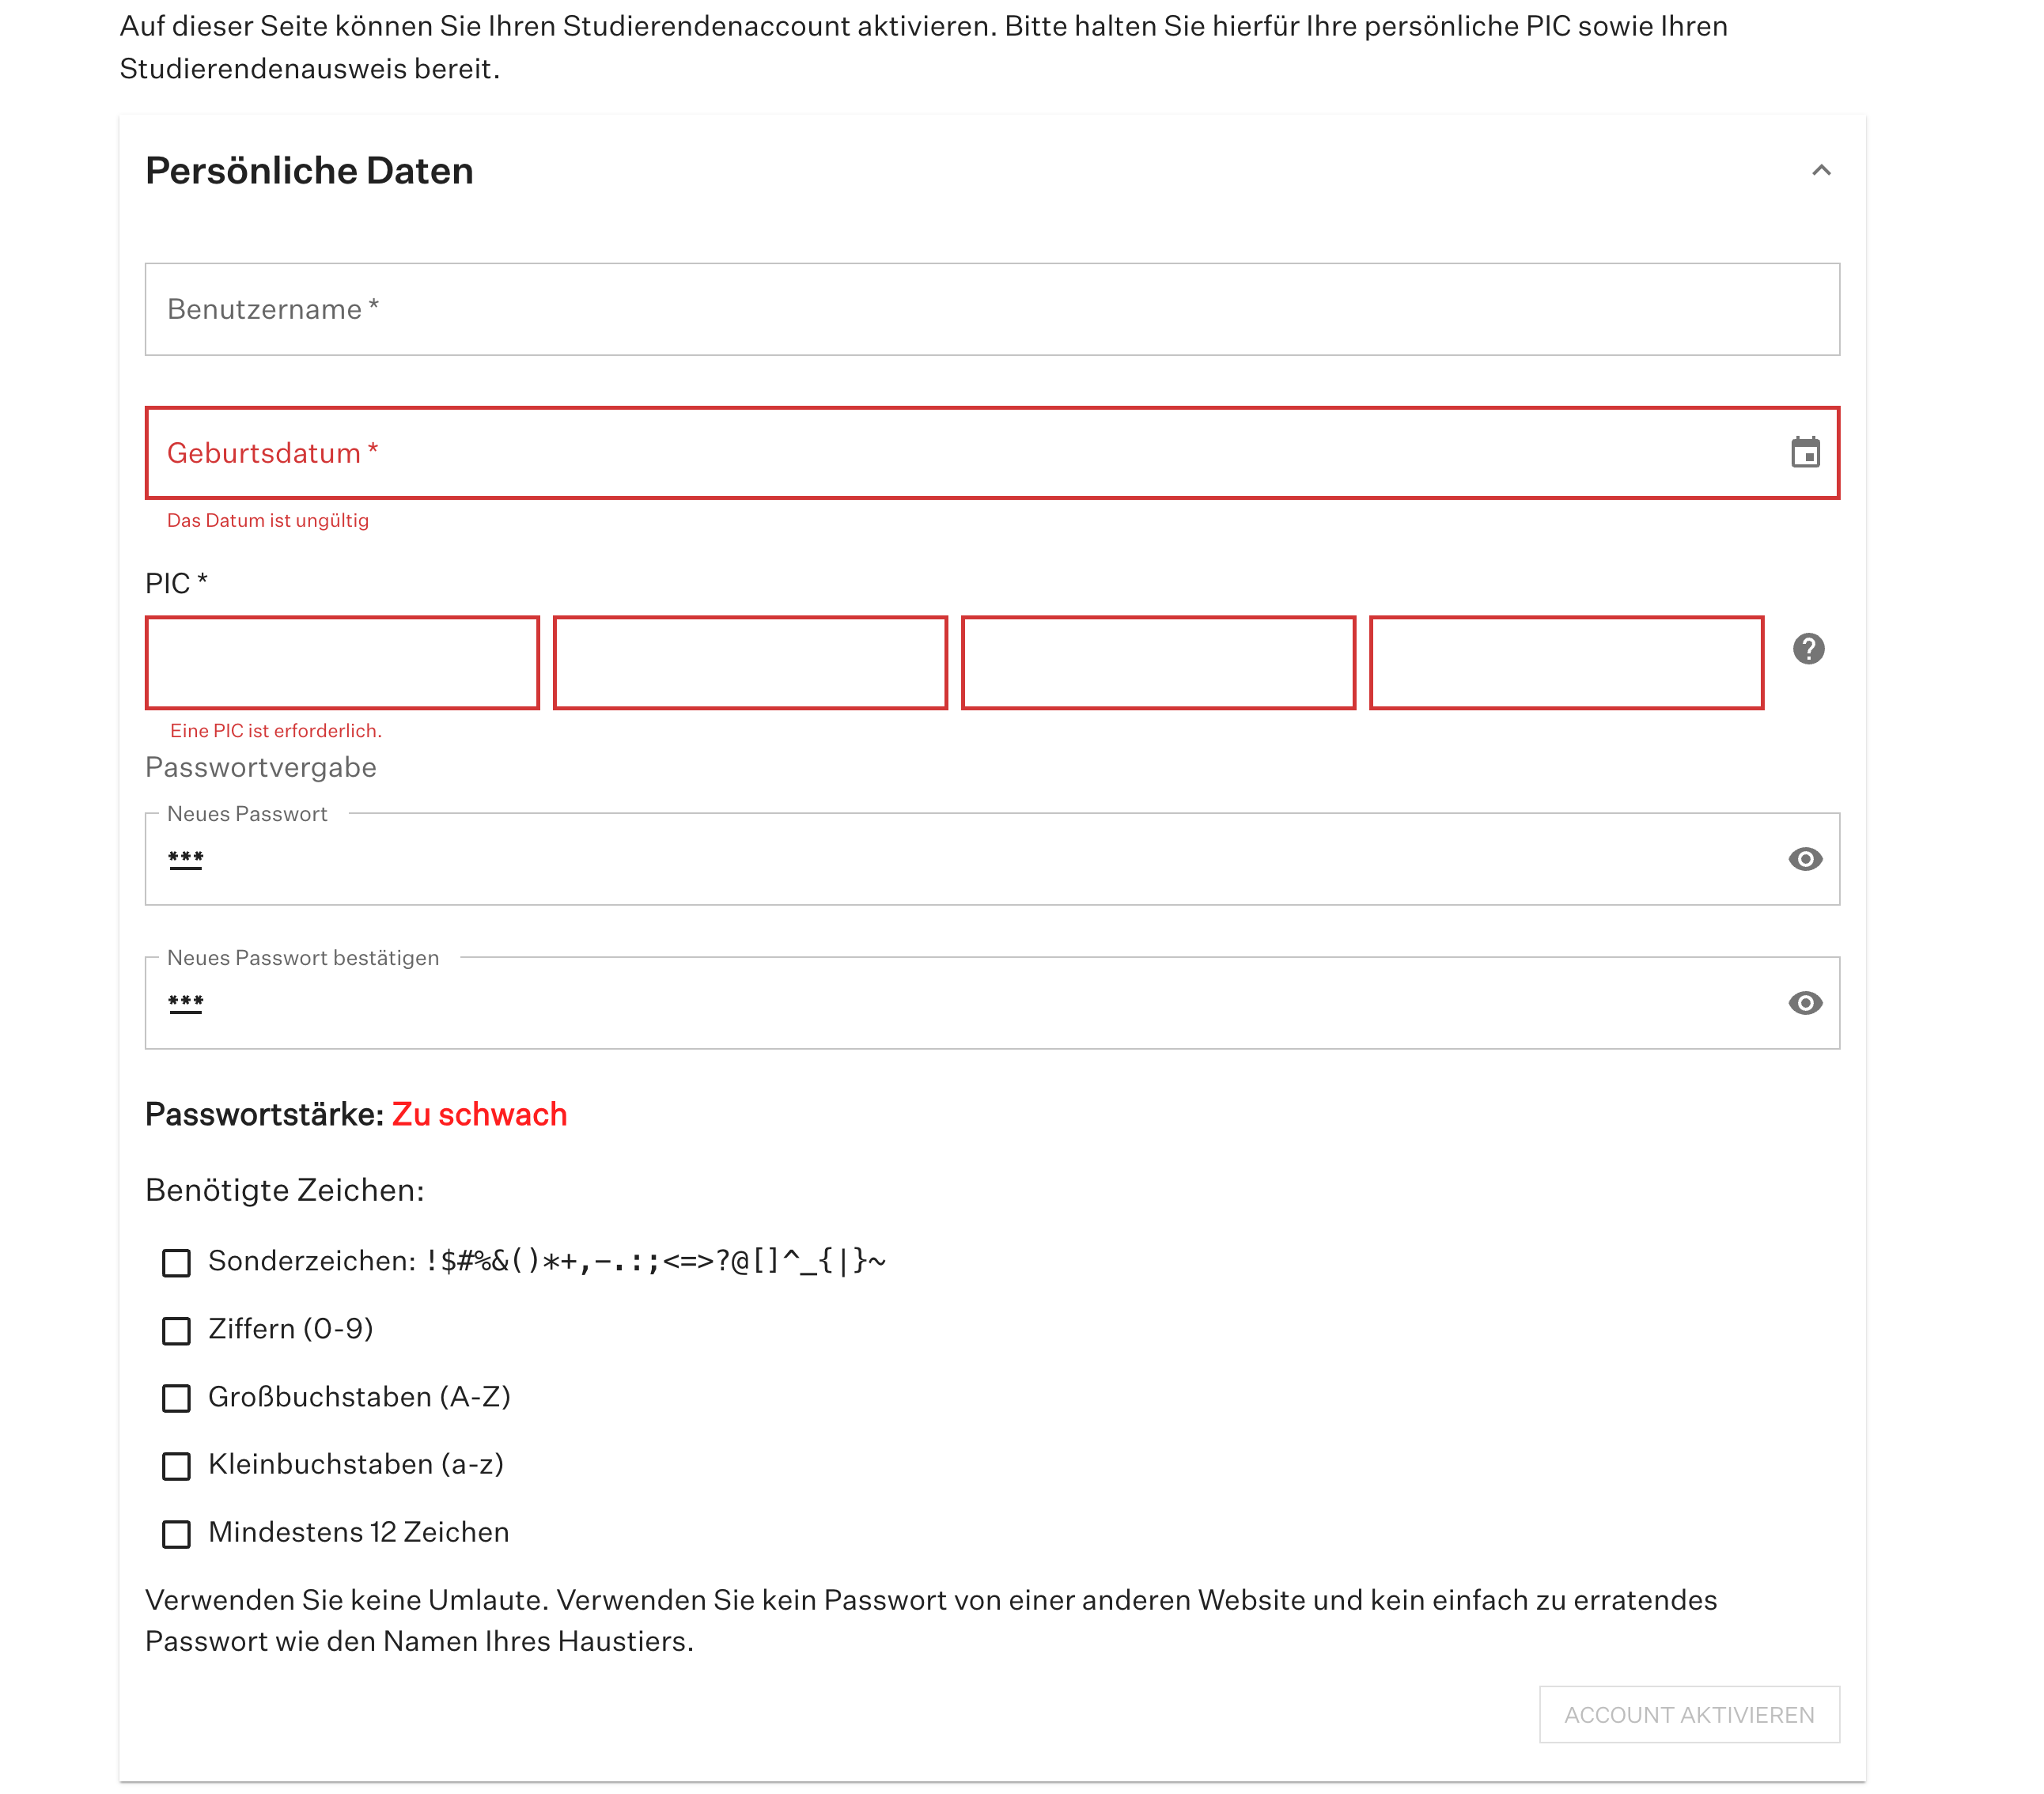Tick the Sonderzeichen checkbox

tap(176, 1263)
